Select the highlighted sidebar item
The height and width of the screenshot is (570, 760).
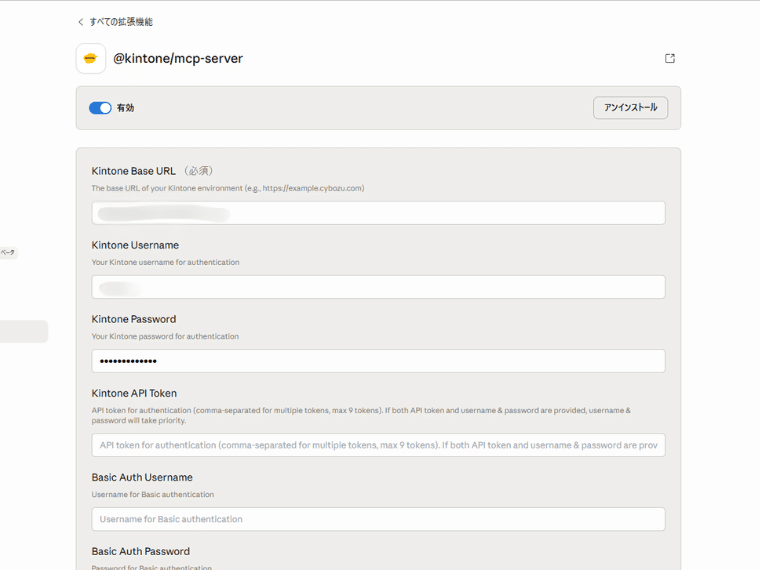[23, 332]
